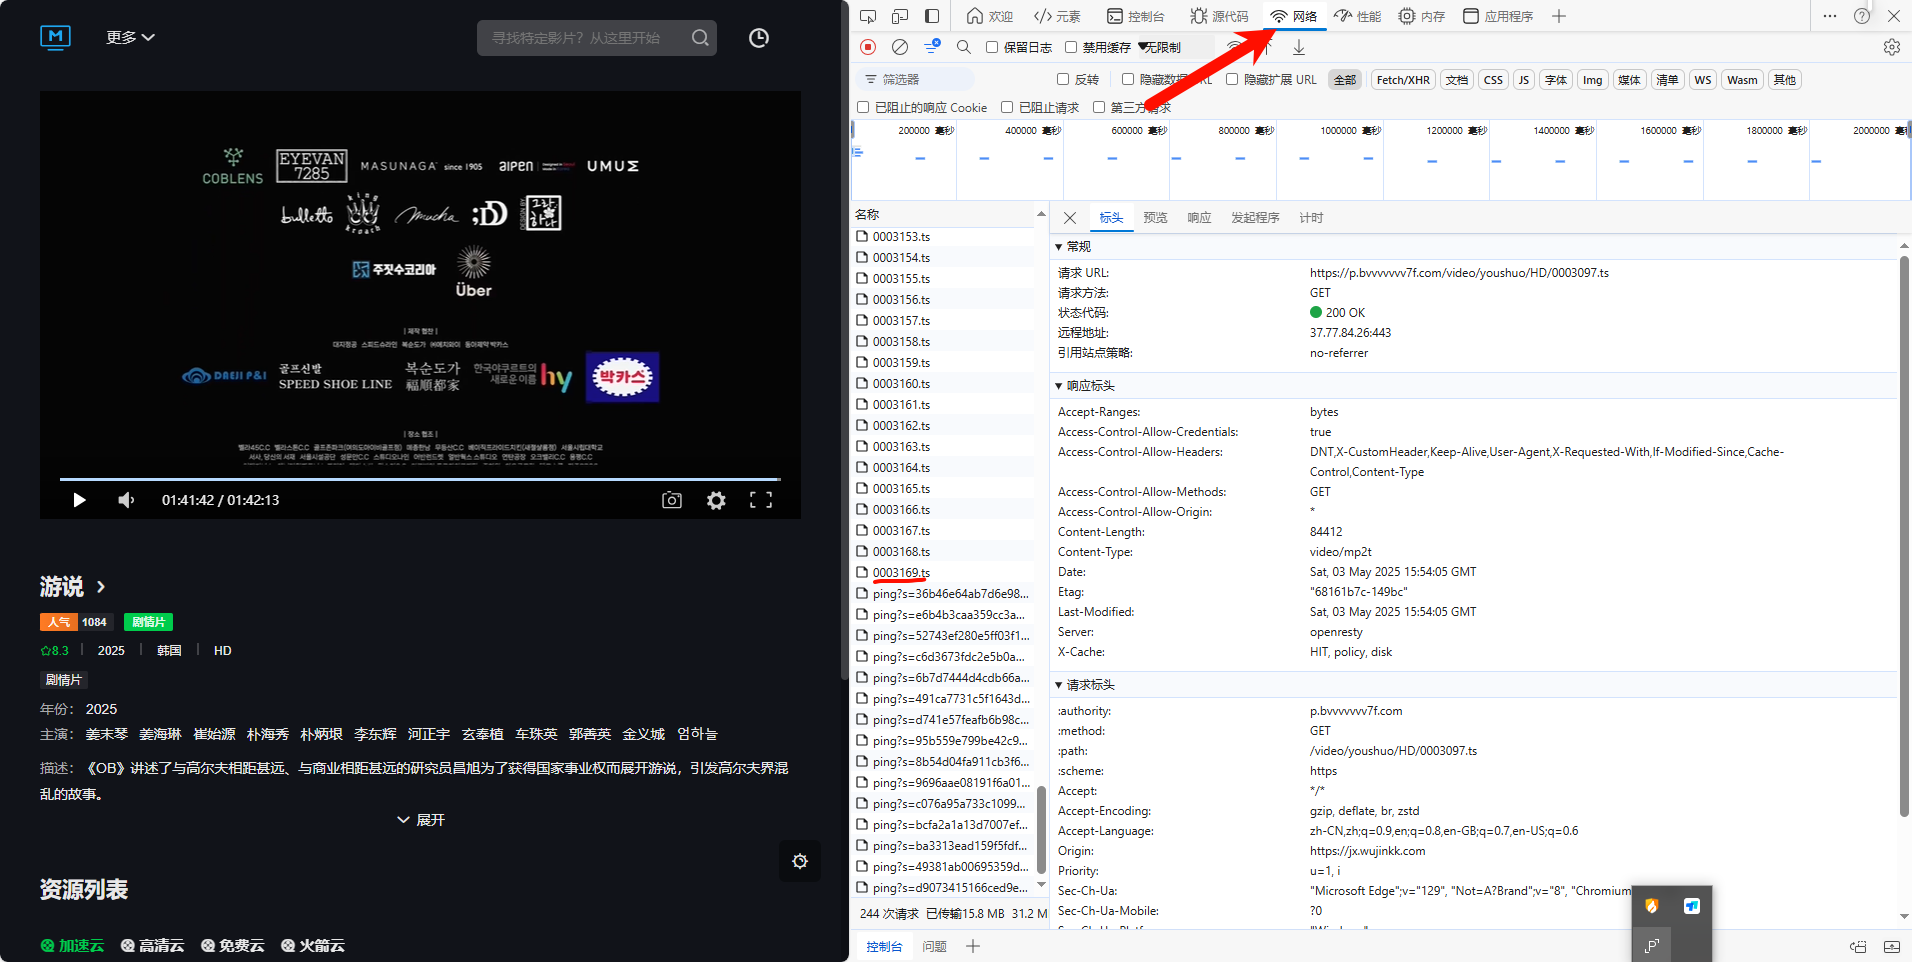
Task: Click the export HAR download arrow icon
Action: (1299, 47)
